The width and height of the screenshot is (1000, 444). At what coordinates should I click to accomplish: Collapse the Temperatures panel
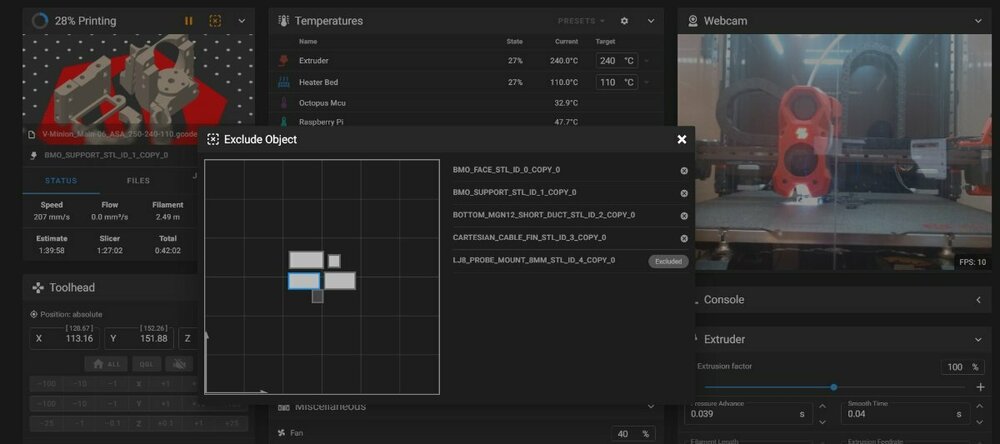[651, 21]
